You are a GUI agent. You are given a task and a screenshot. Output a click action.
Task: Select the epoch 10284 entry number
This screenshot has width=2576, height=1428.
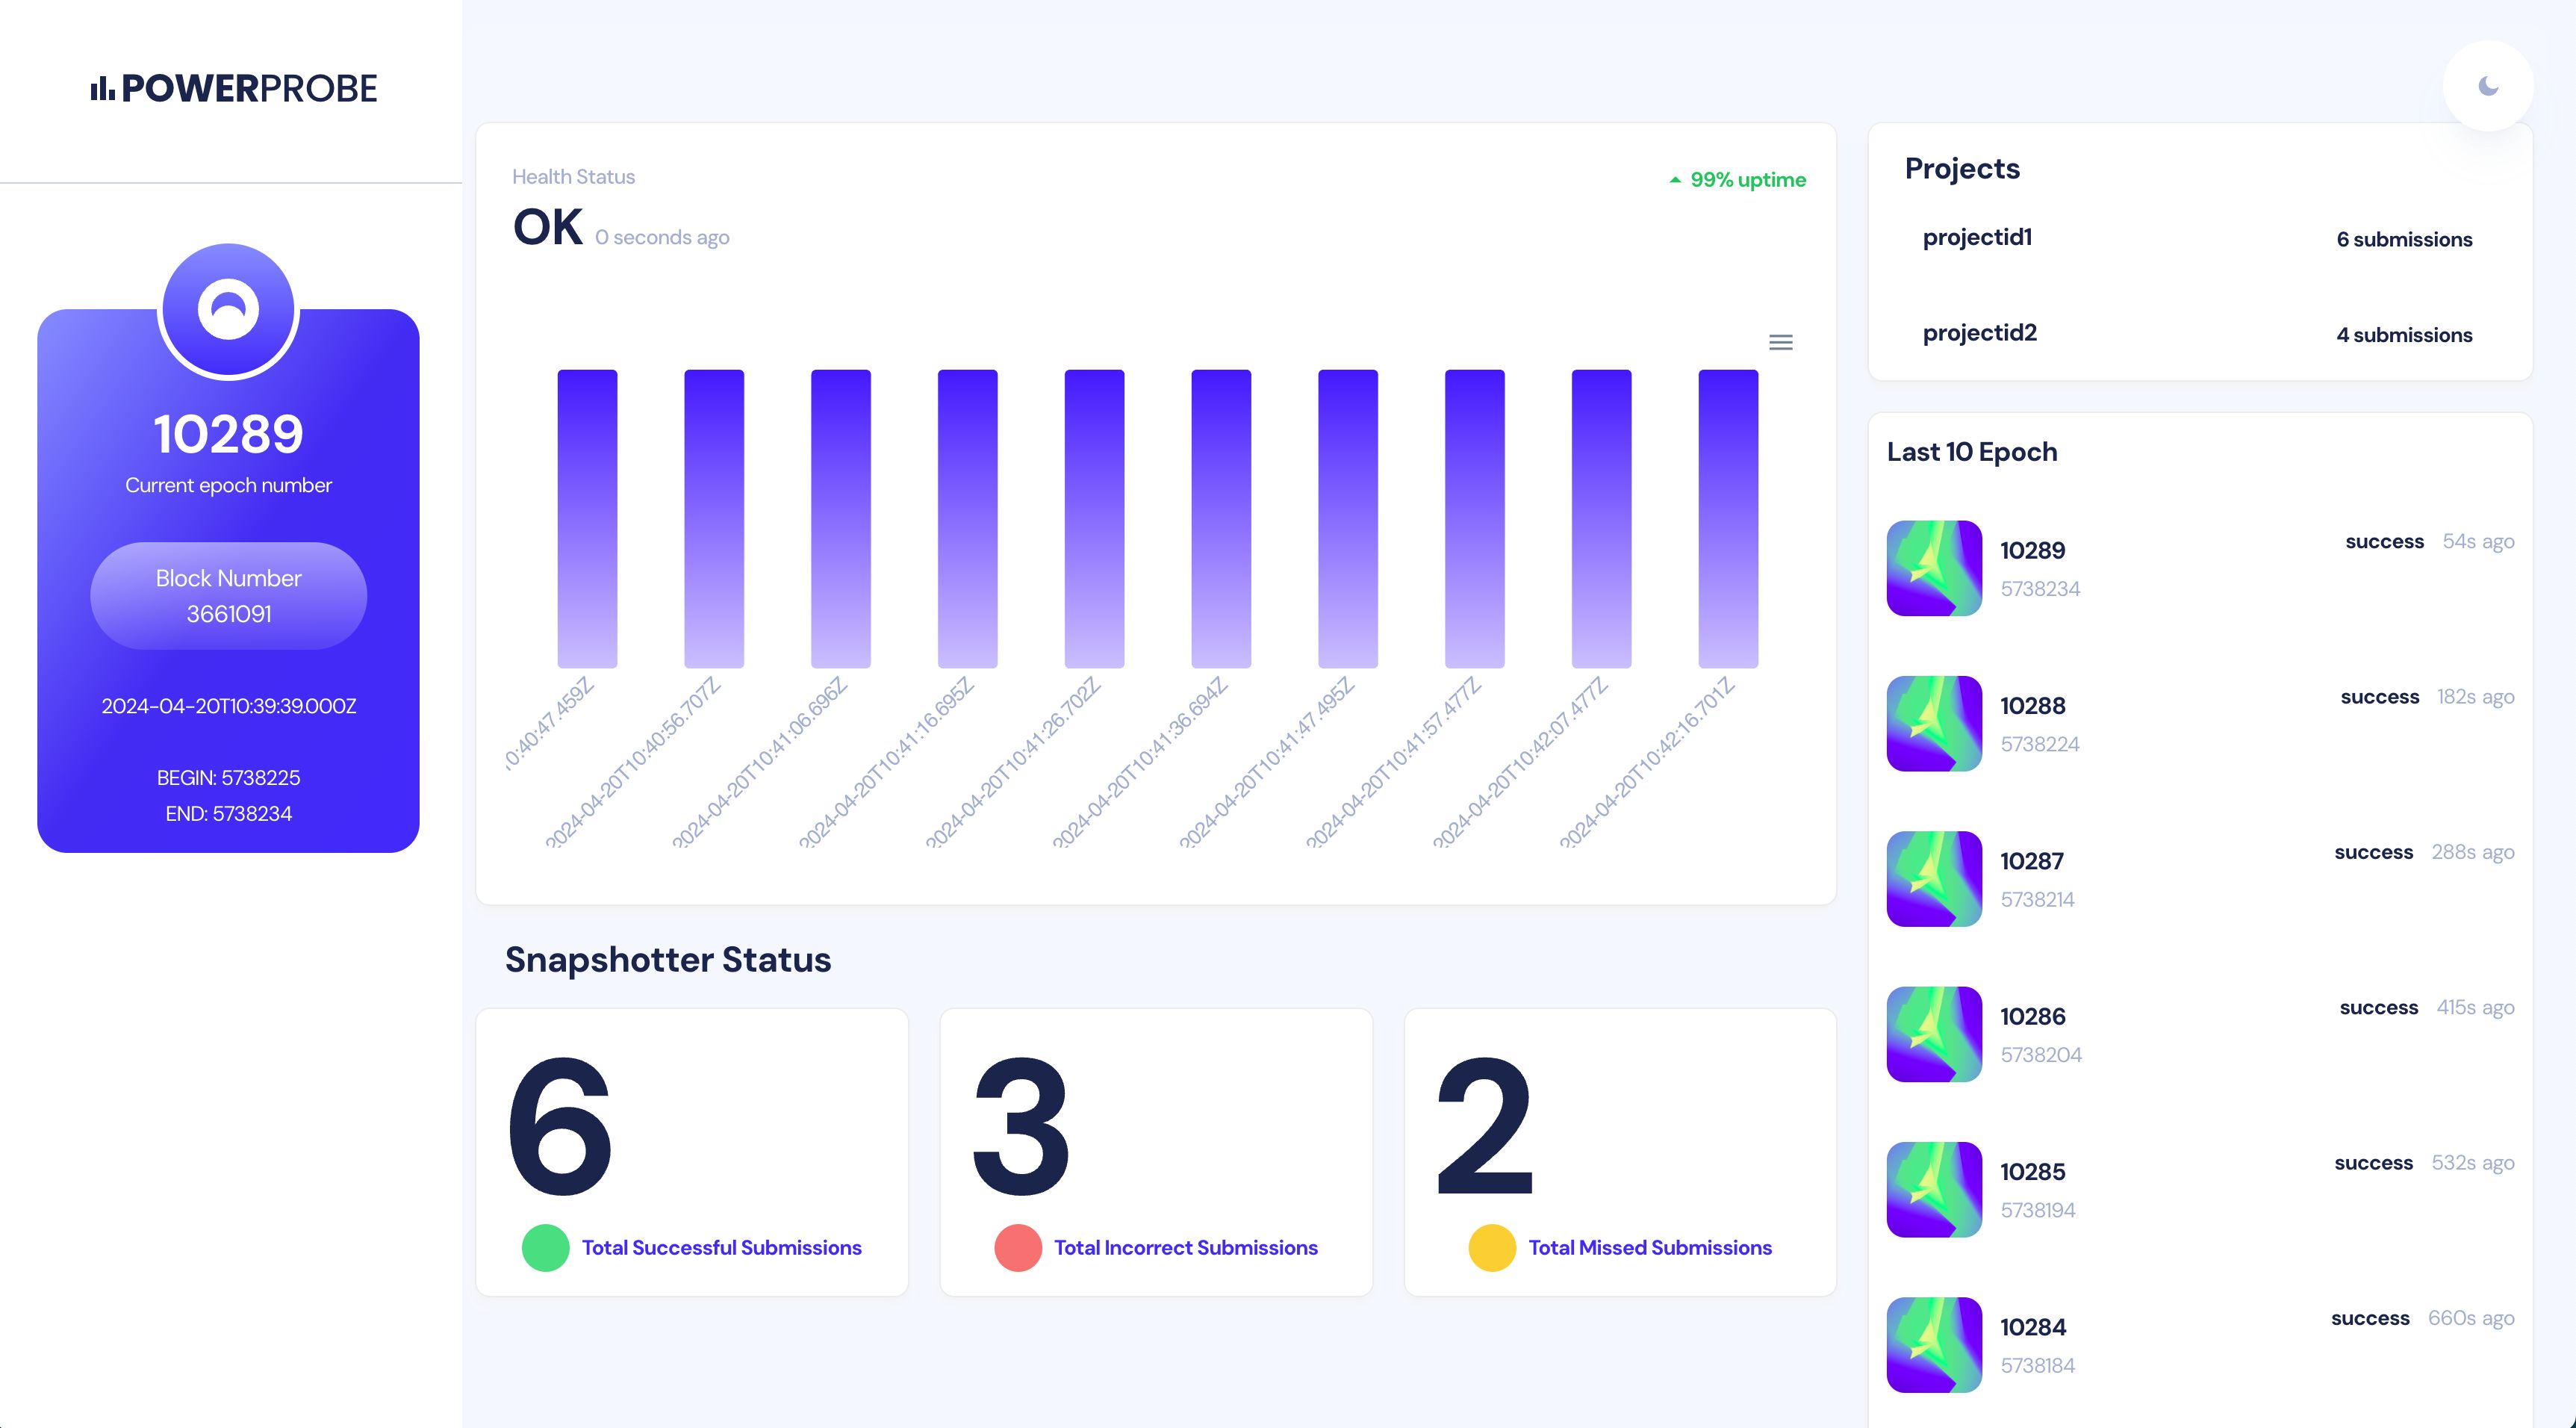tap(2032, 1327)
